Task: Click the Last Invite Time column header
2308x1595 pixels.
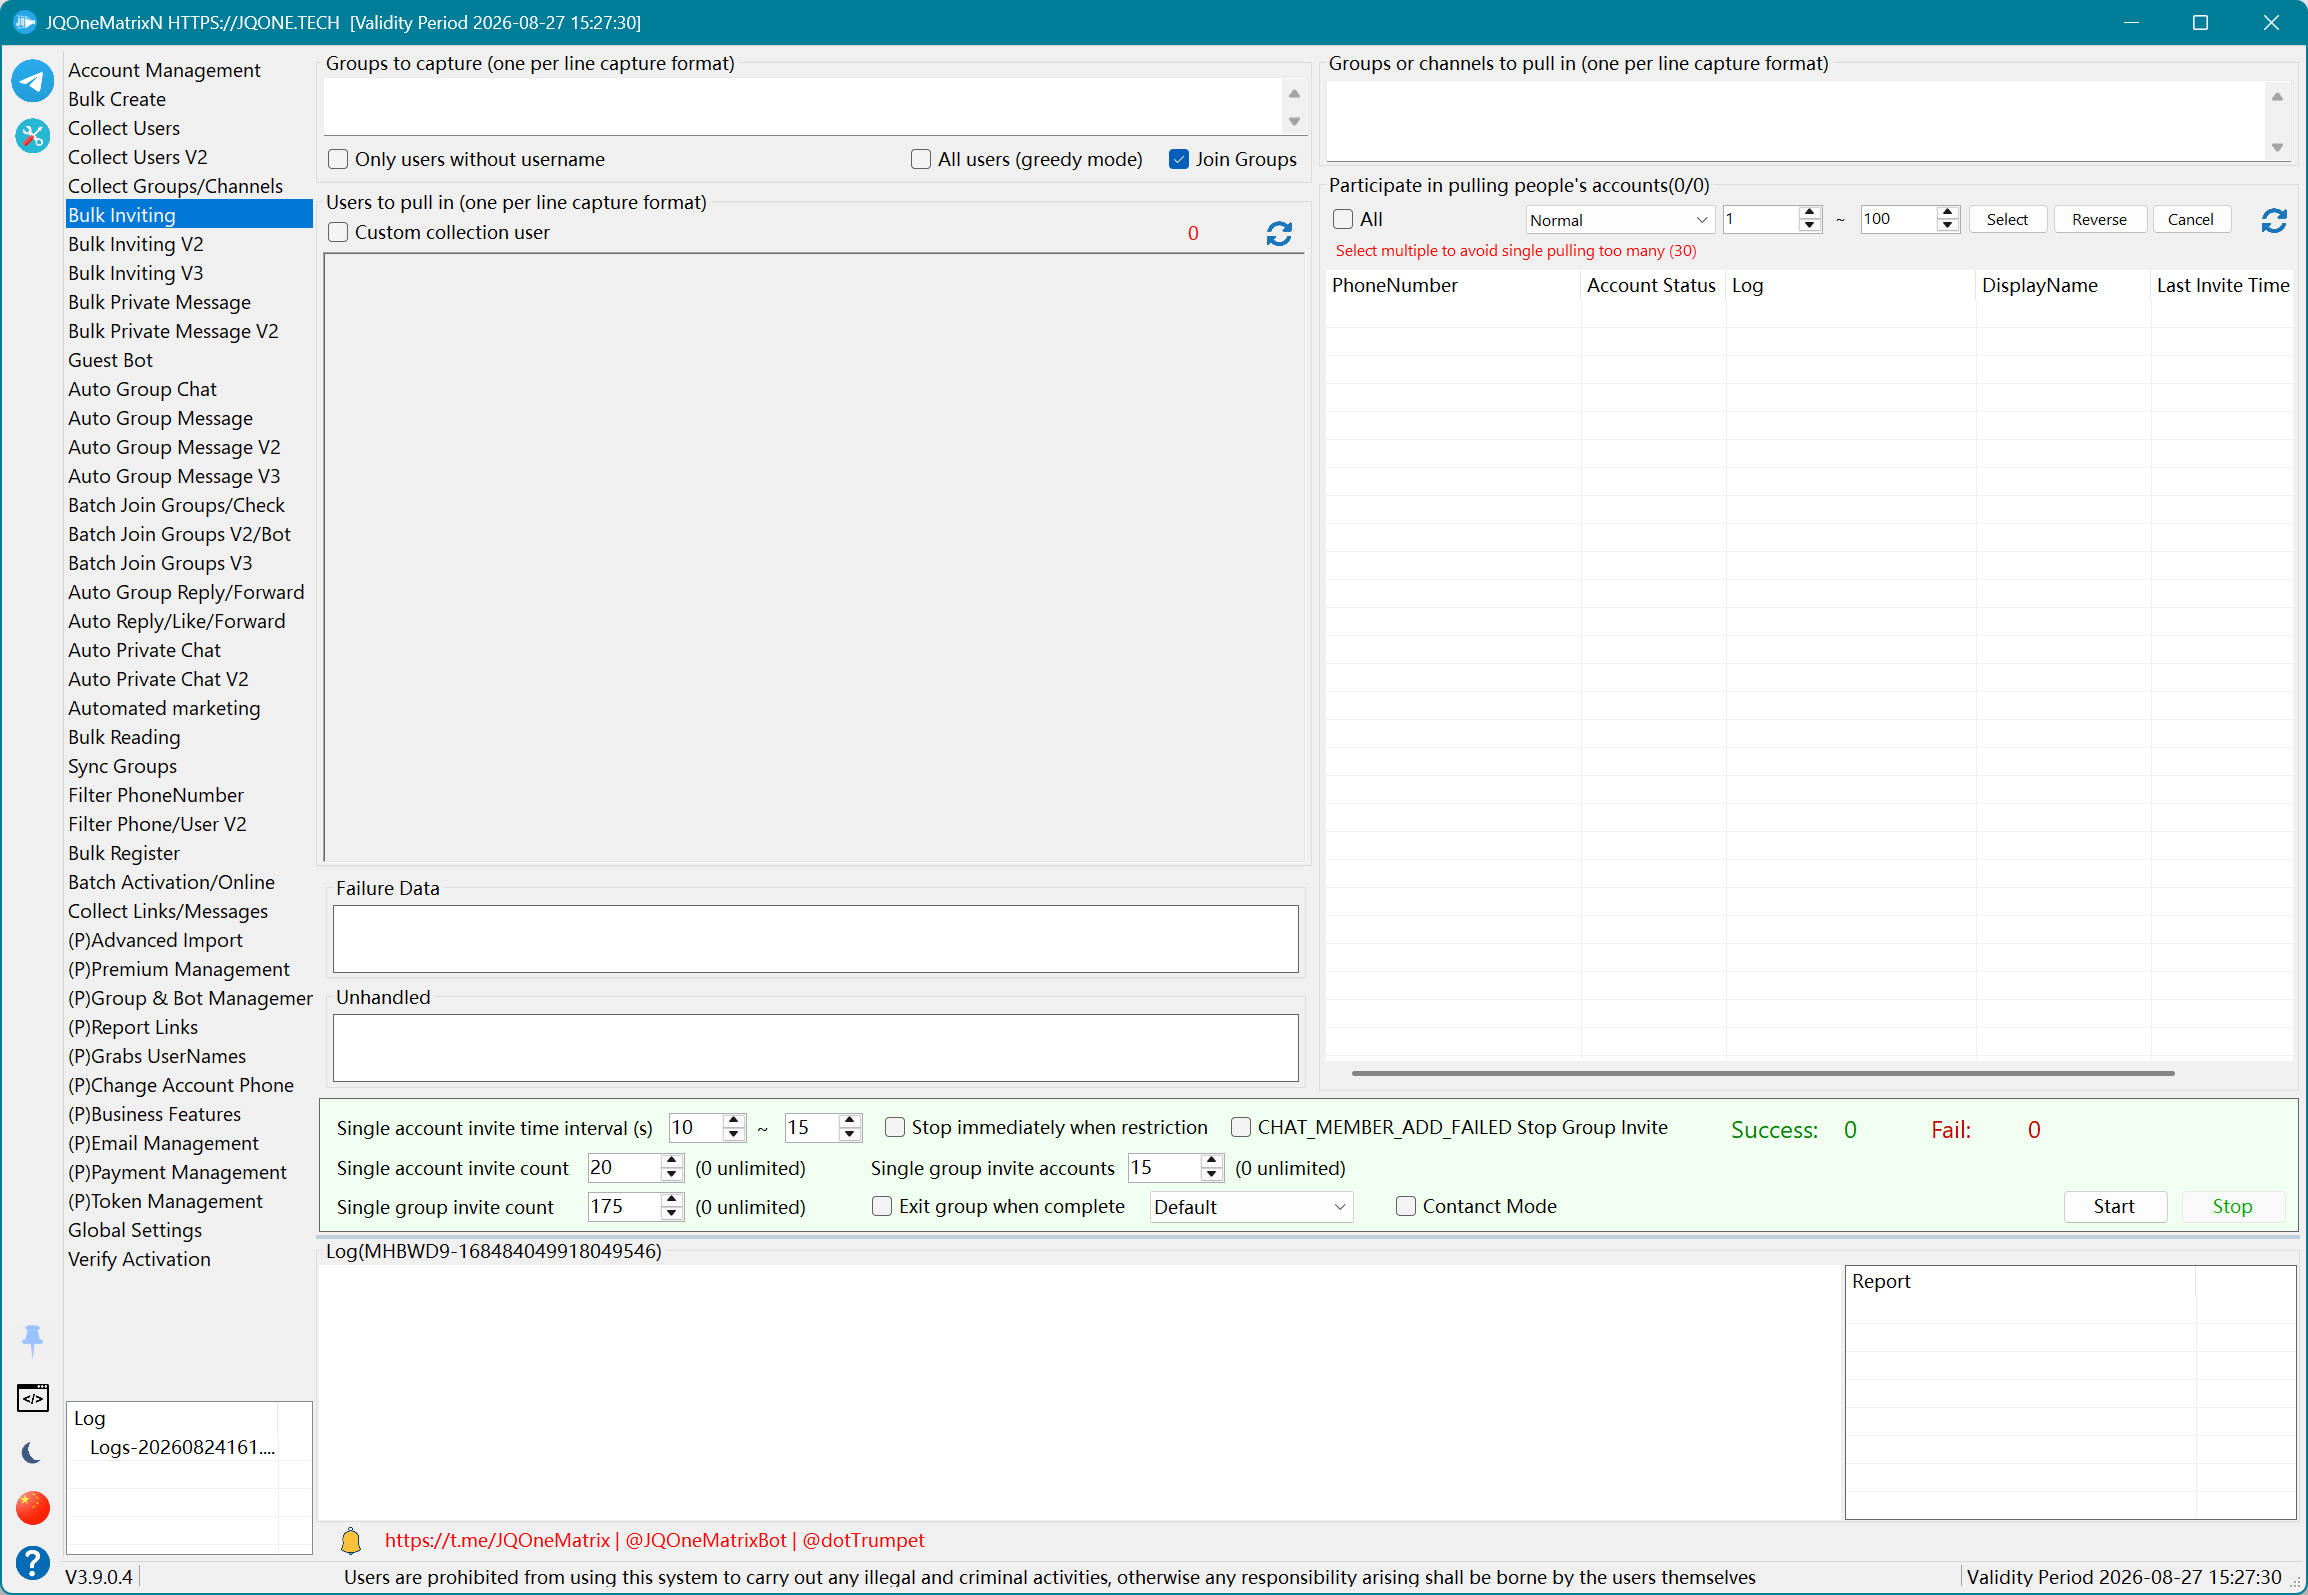Action: (x=2222, y=285)
